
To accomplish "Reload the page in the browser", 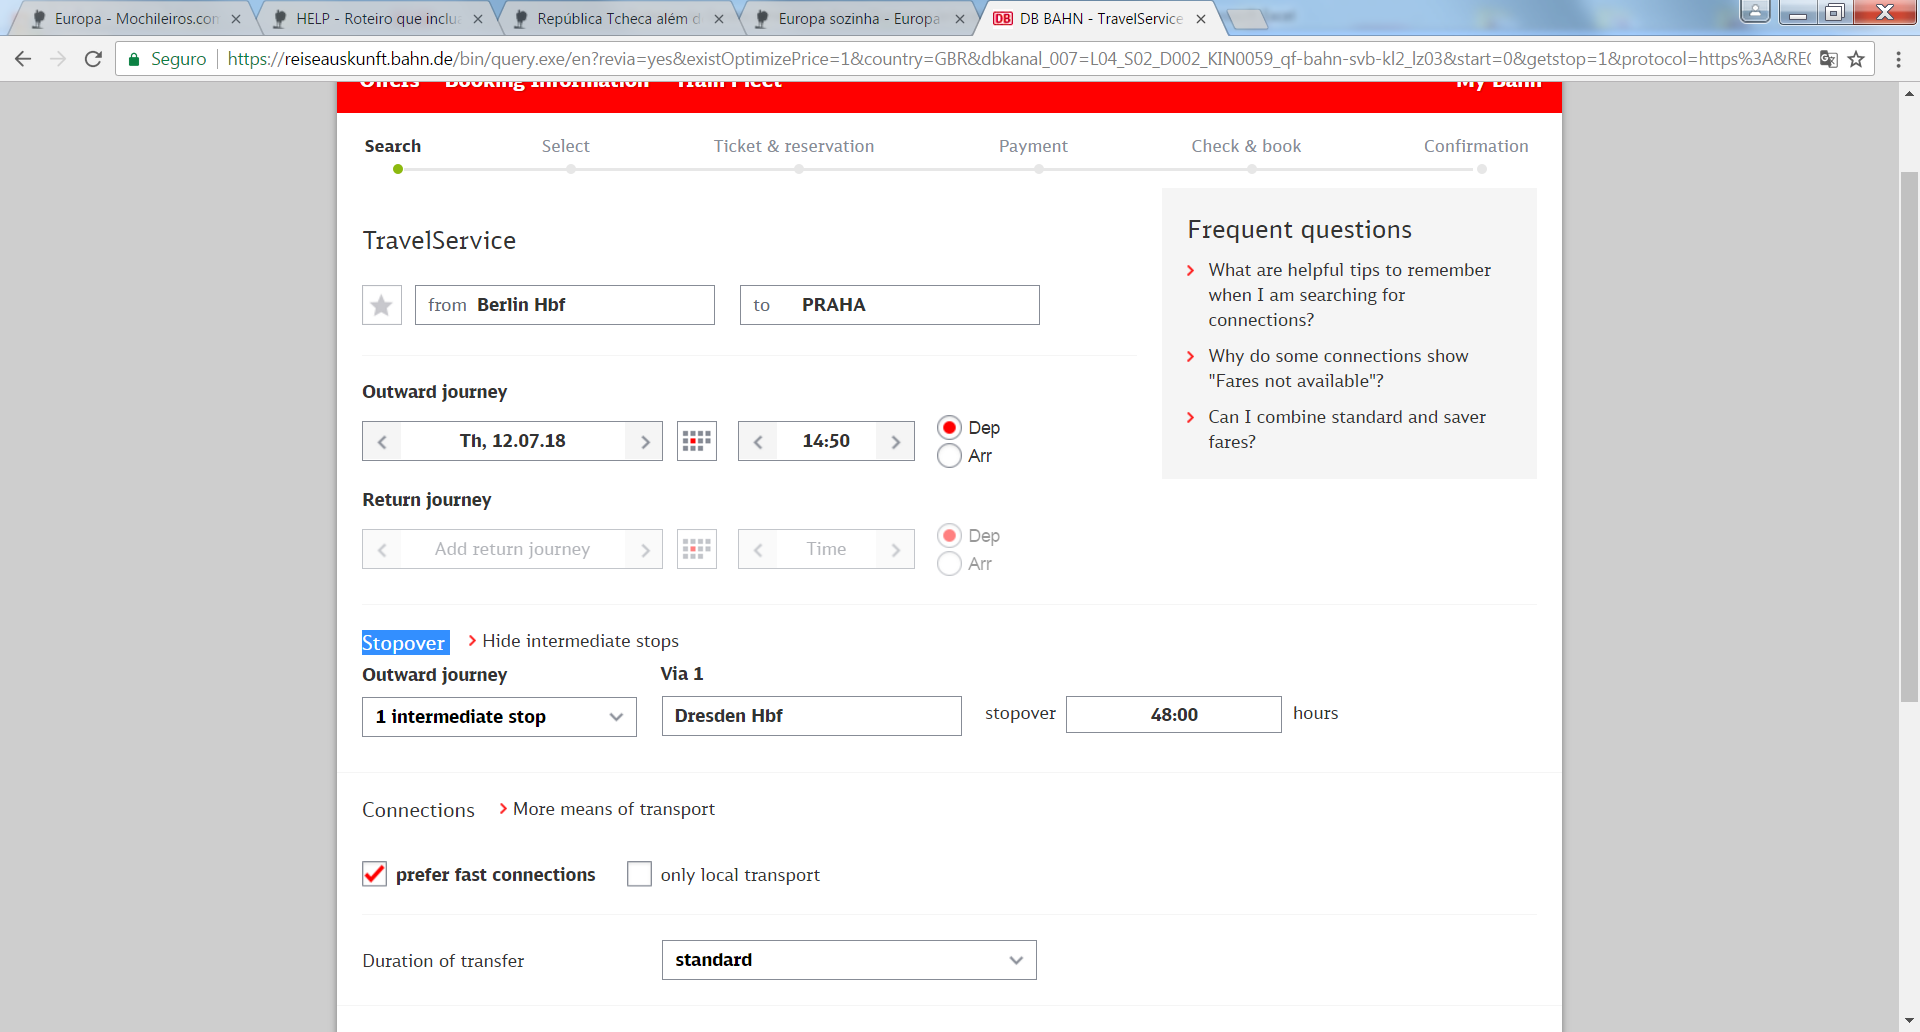I will 93,59.
